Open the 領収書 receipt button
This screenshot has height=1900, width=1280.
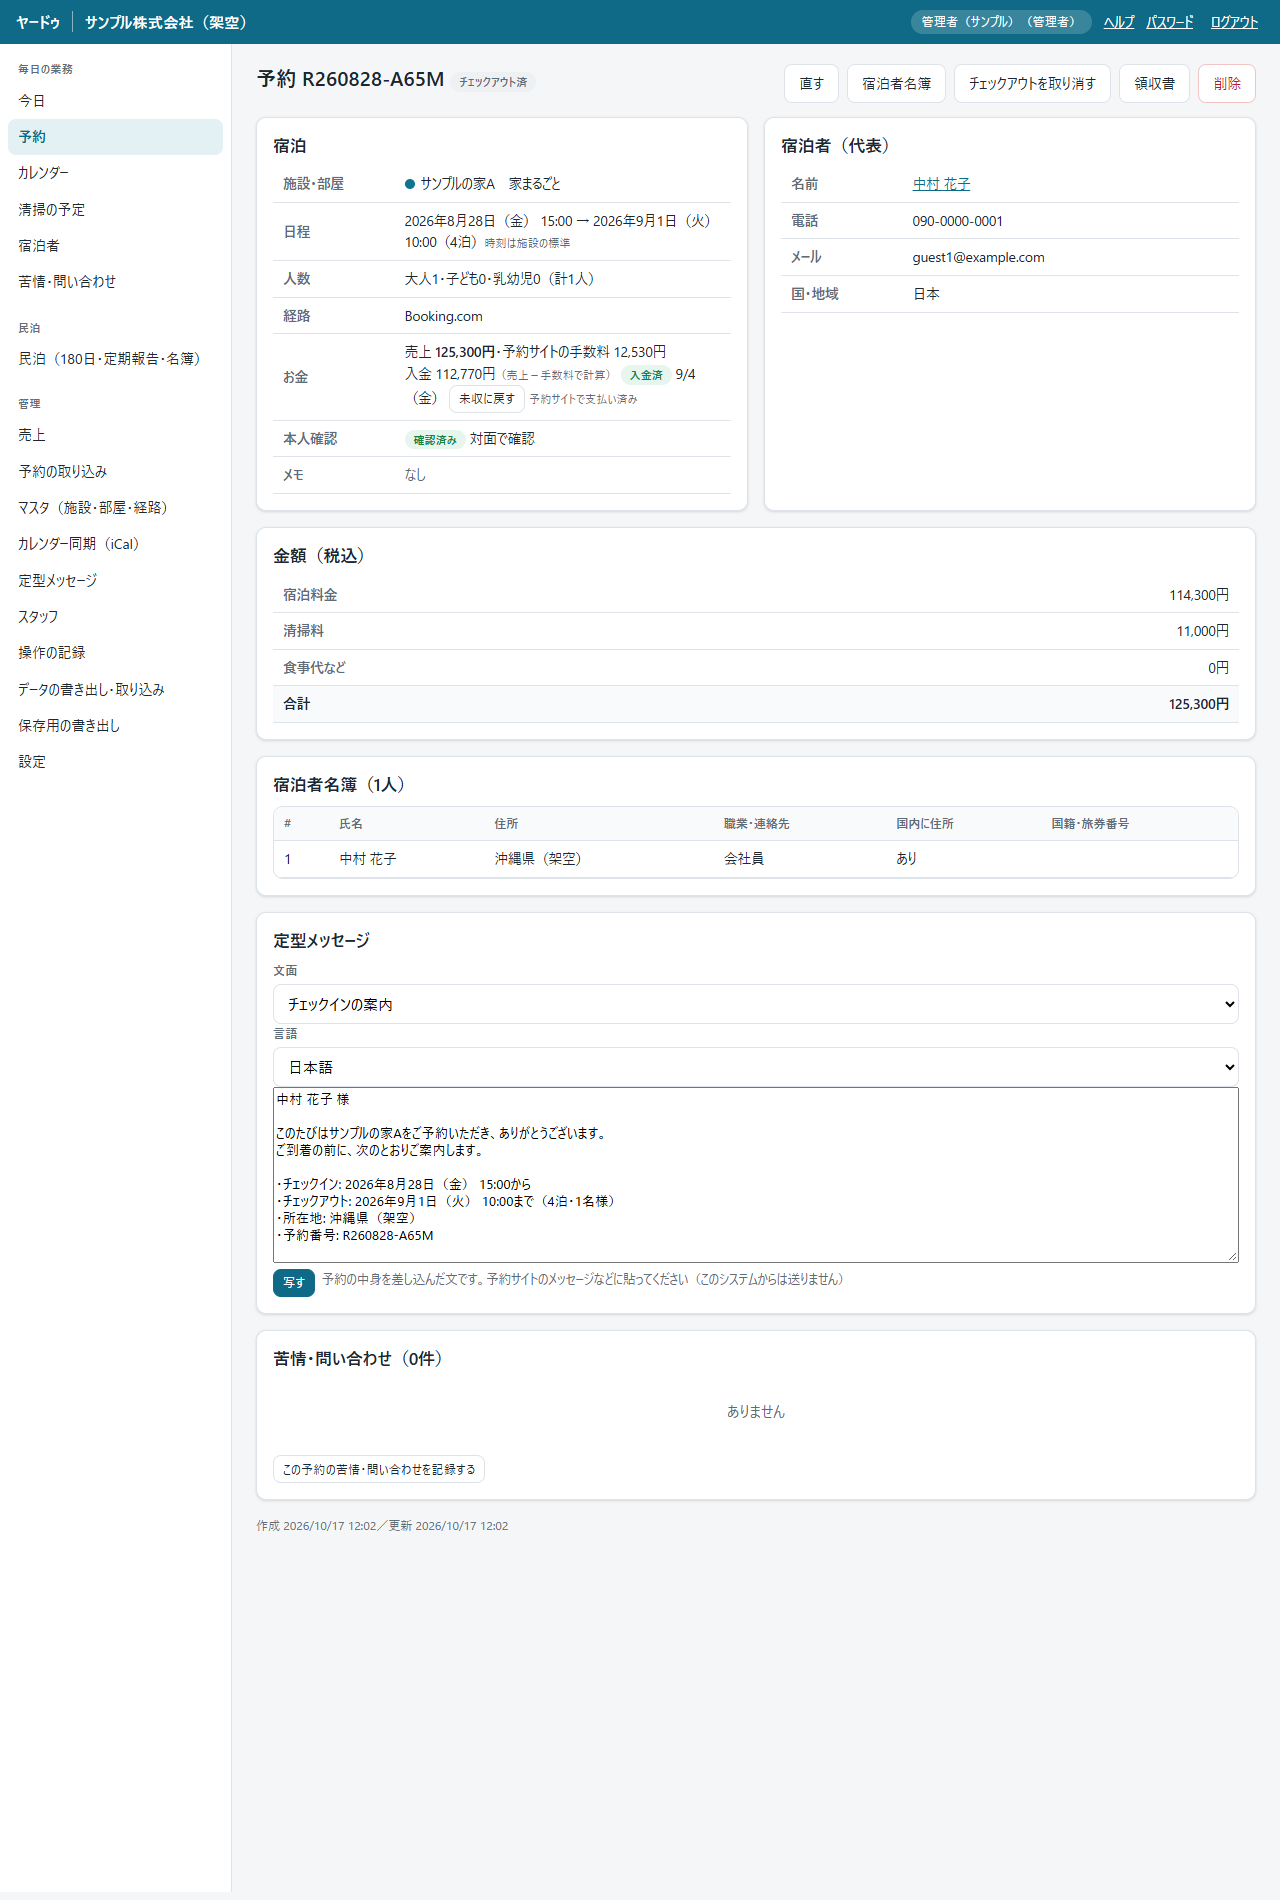(x=1154, y=84)
